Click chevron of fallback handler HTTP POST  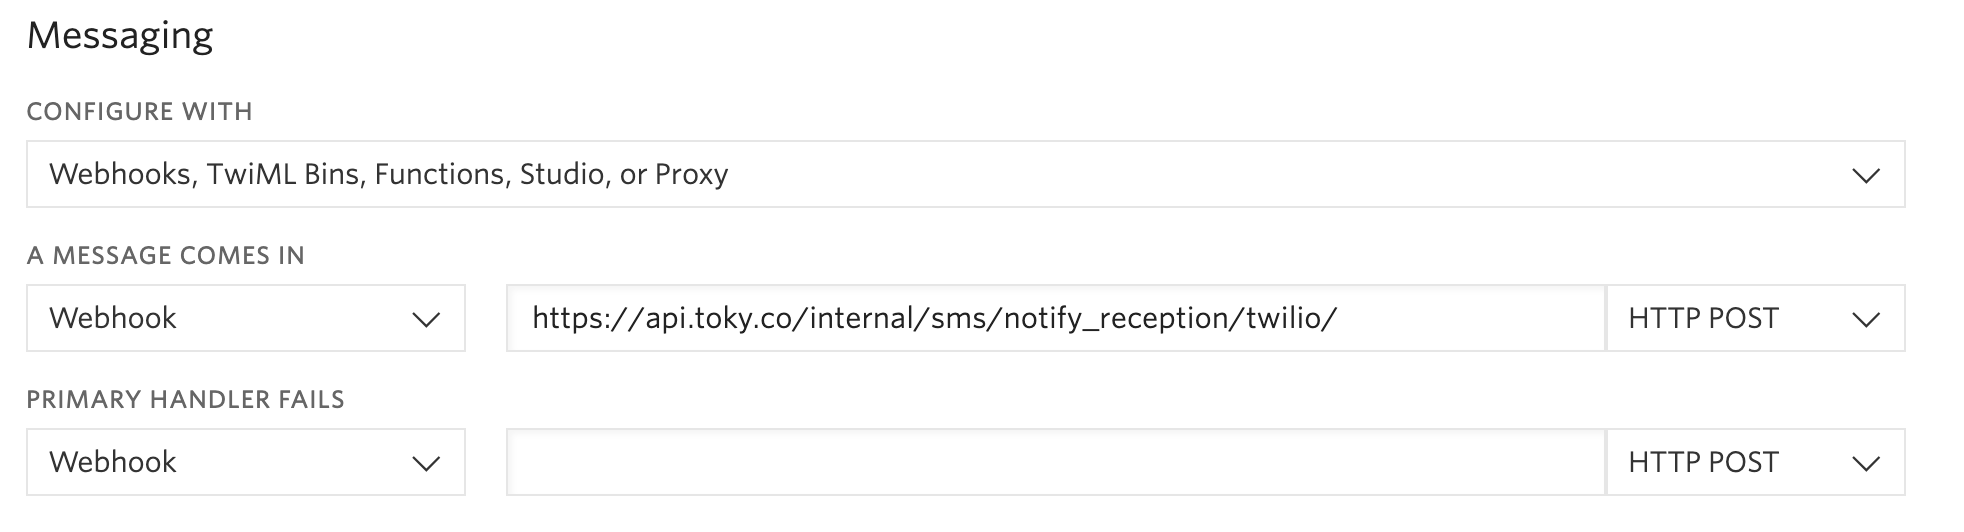1865,464
